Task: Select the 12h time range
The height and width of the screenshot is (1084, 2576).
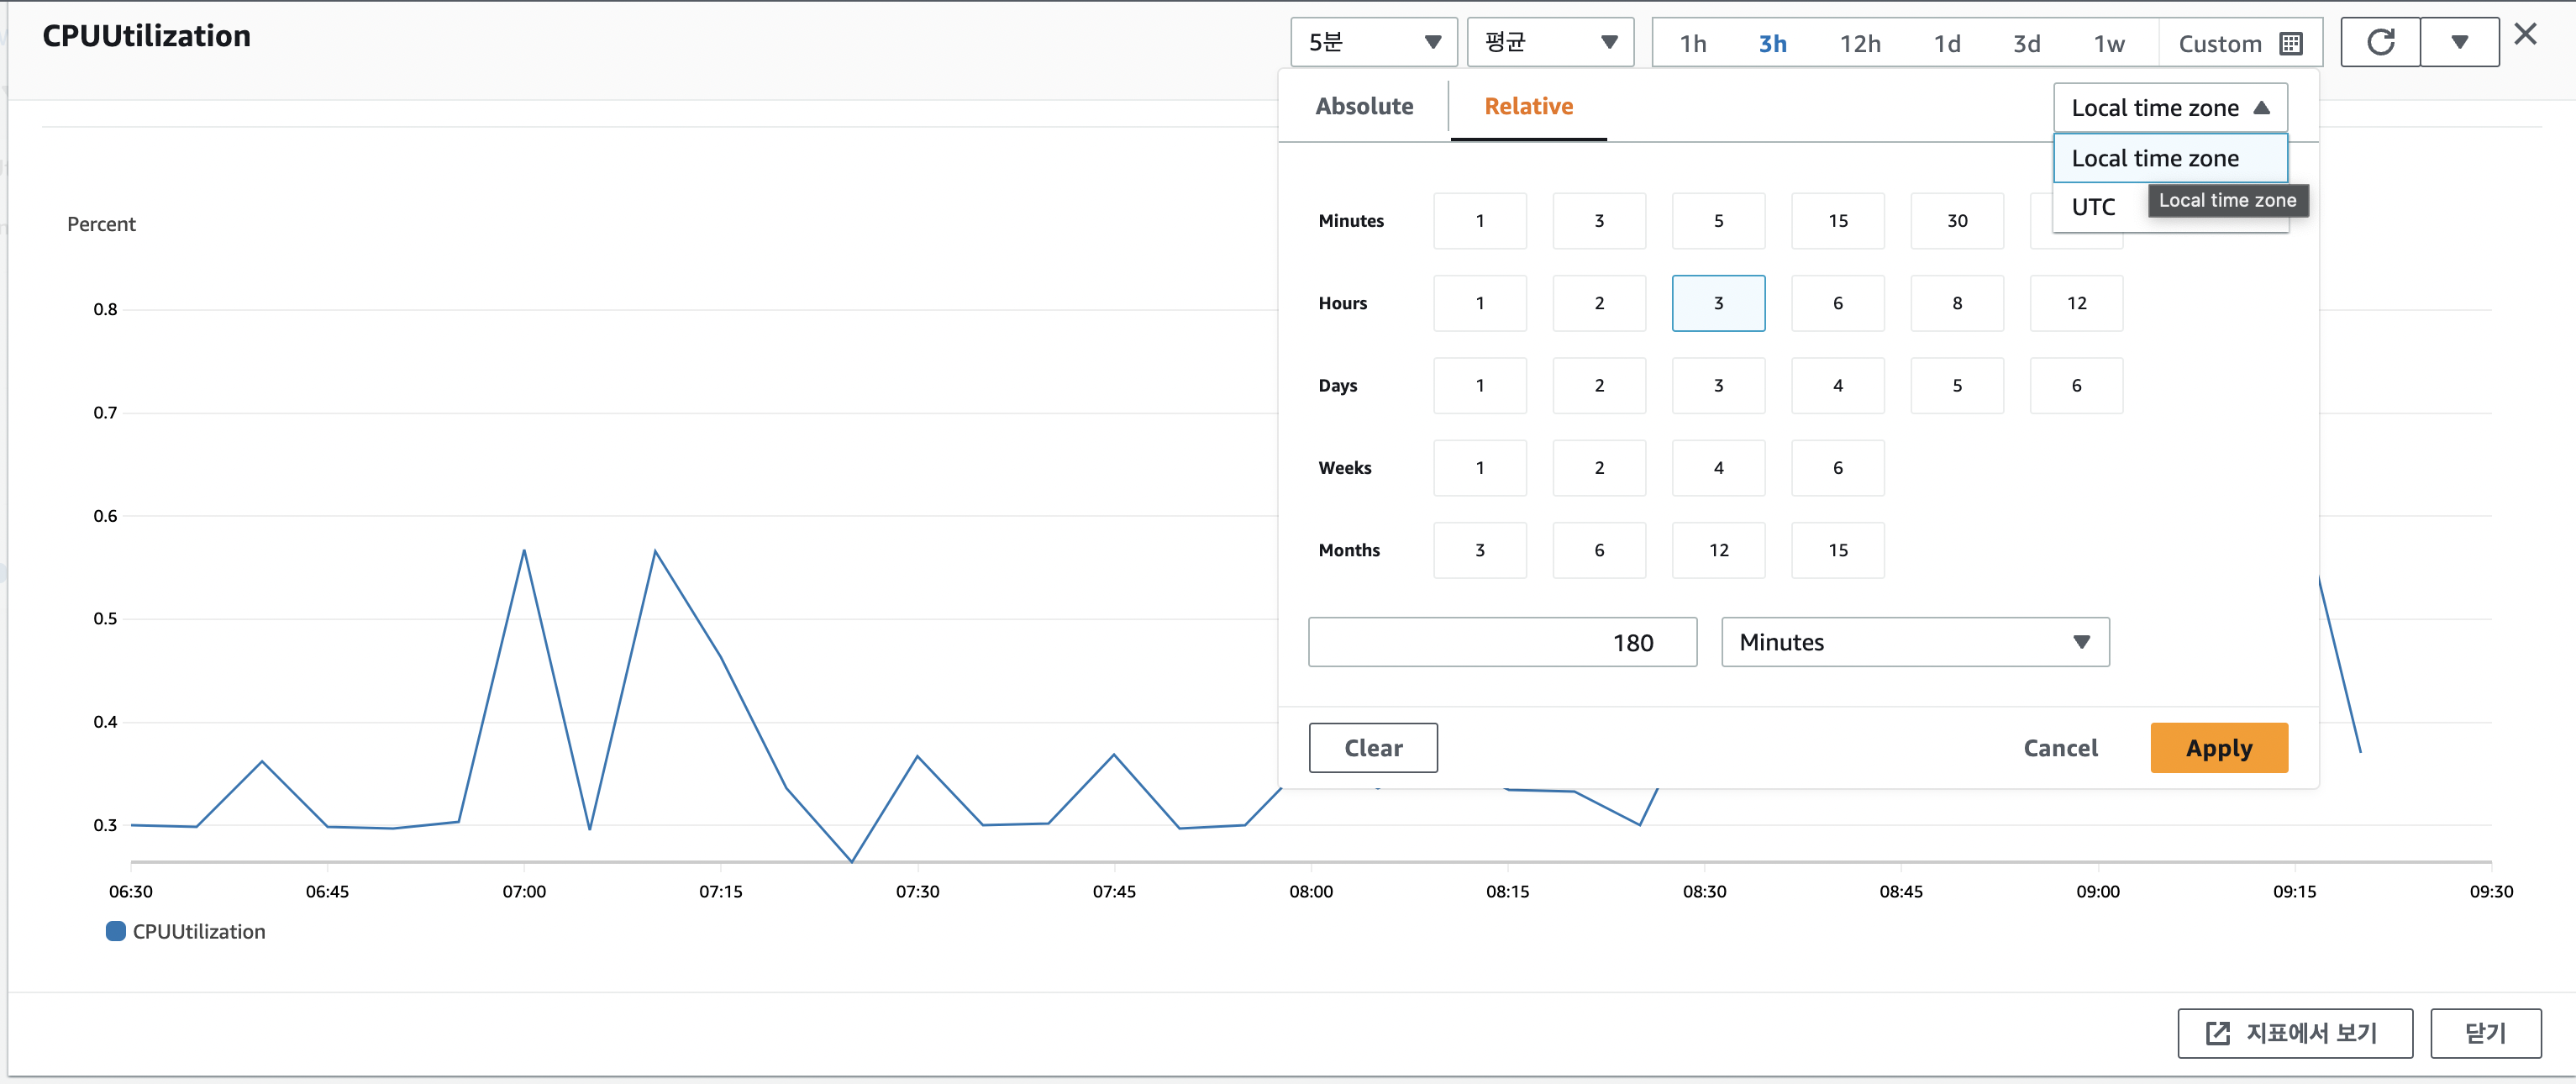Action: [x=1860, y=44]
